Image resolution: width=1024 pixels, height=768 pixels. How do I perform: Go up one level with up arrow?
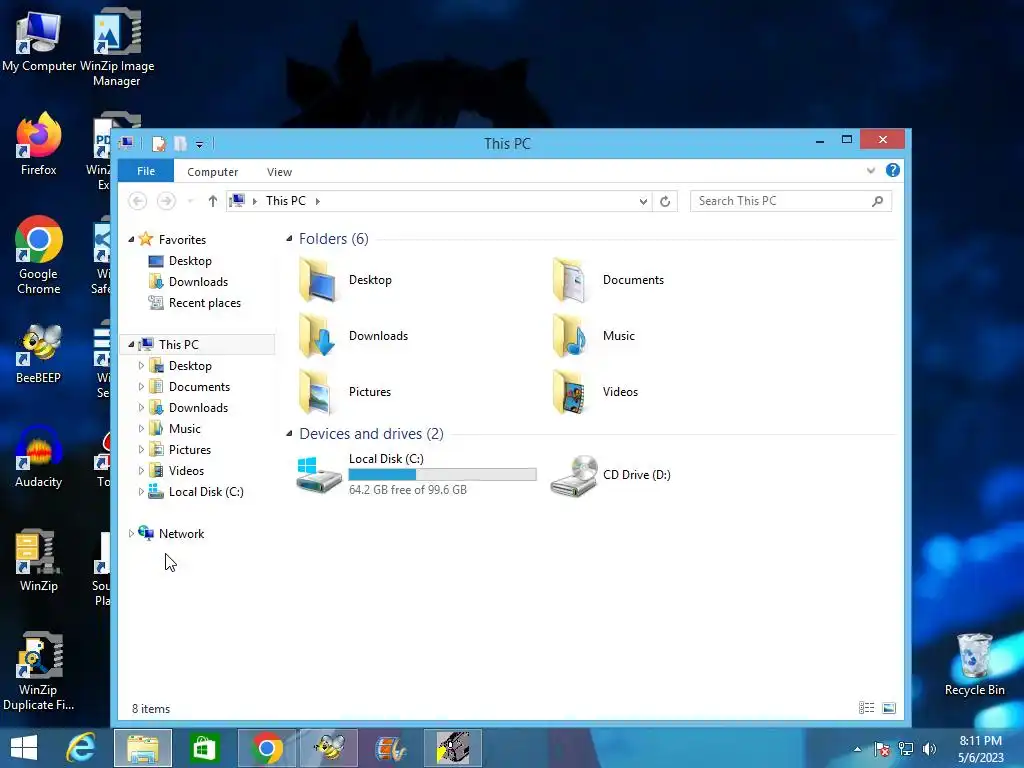tap(212, 201)
